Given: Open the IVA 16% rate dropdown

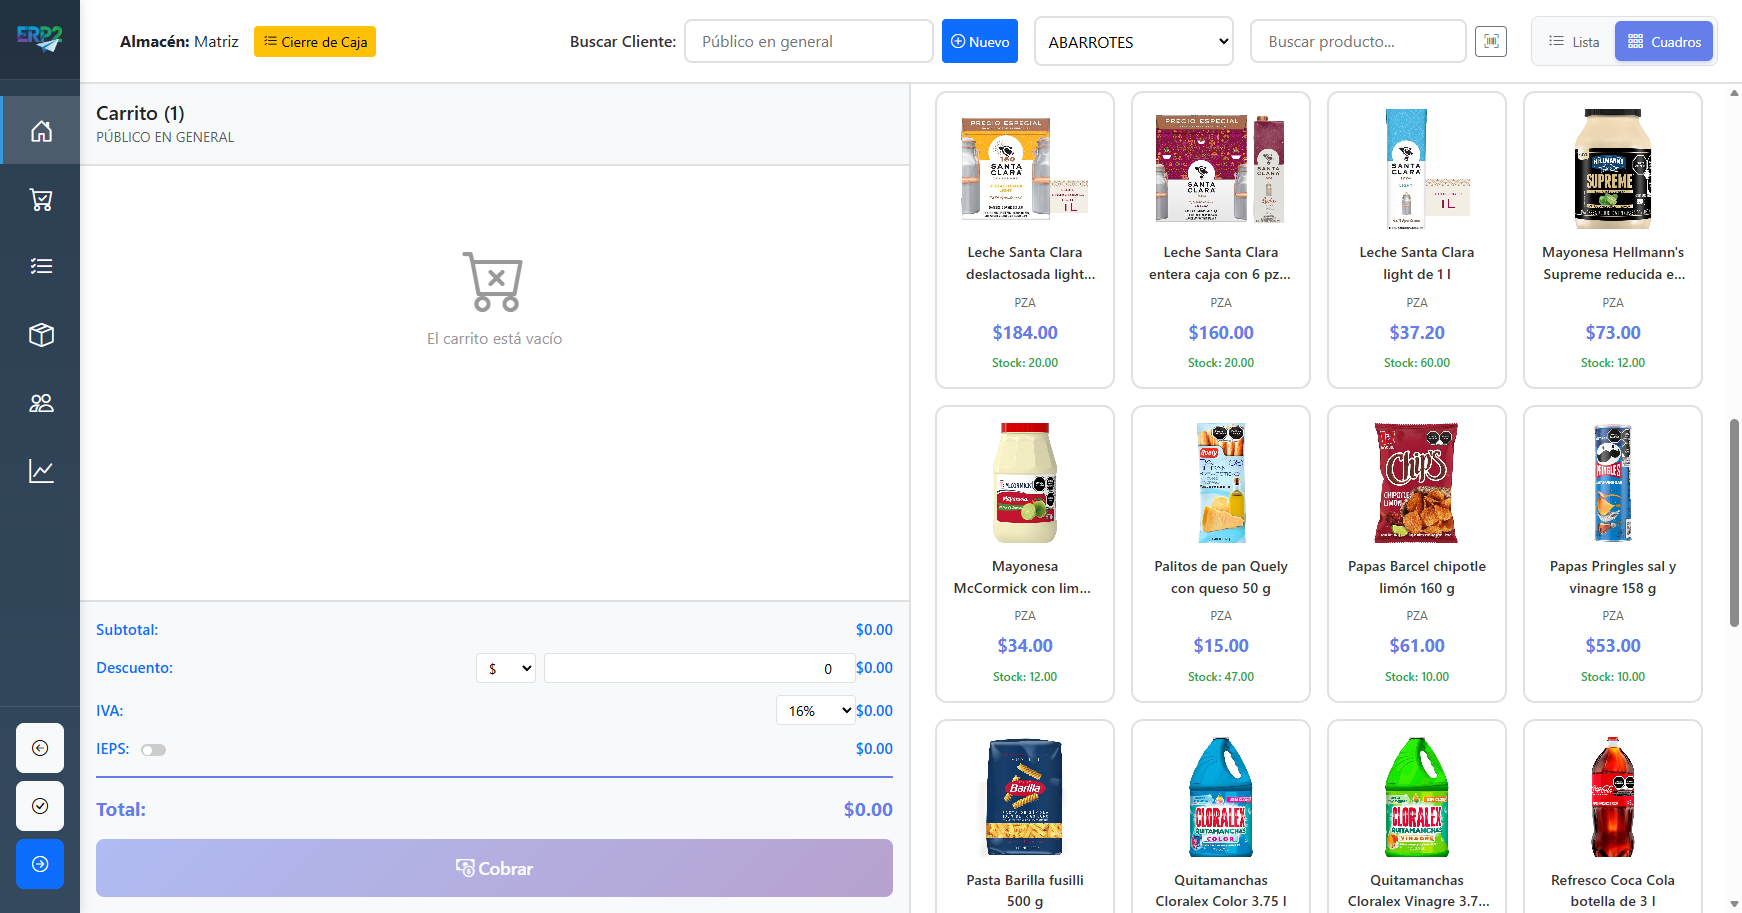Looking at the screenshot, I should (x=815, y=711).
